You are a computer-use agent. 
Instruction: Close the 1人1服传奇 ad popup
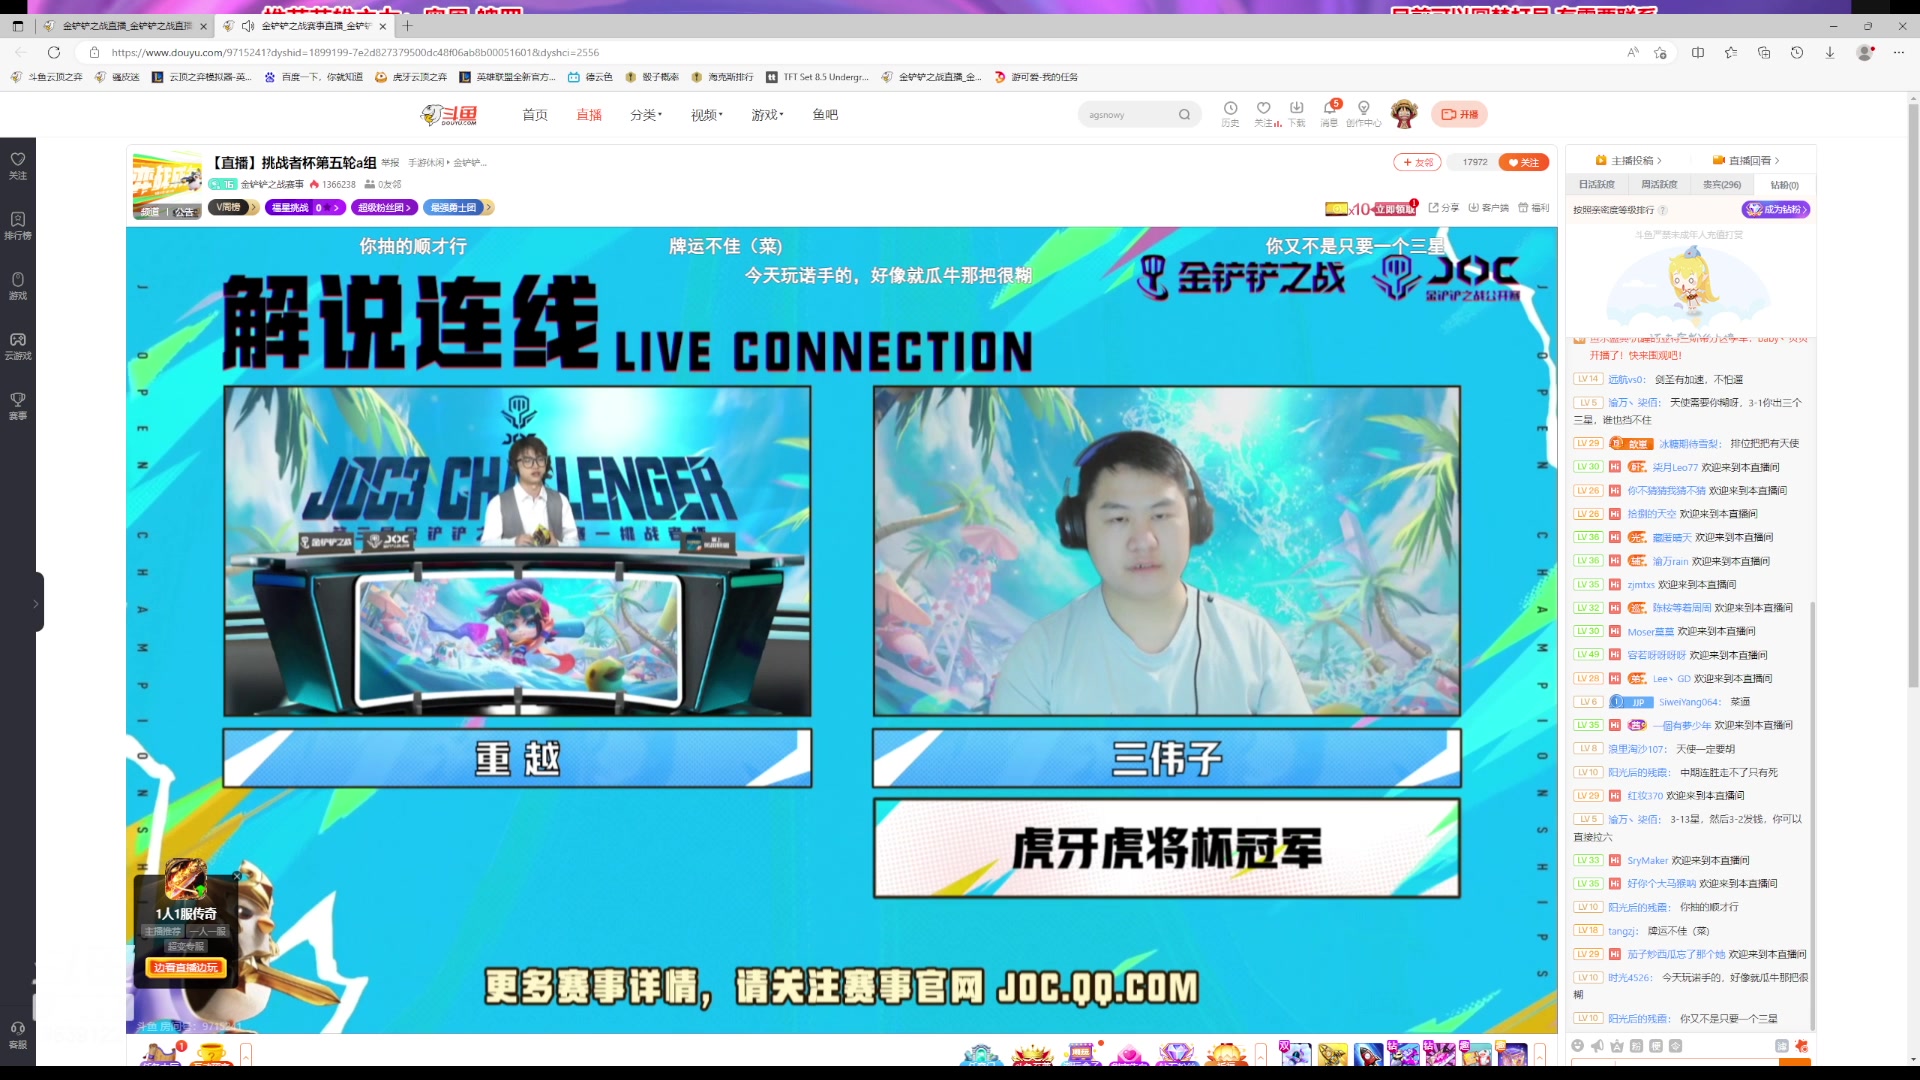[238, 876]
